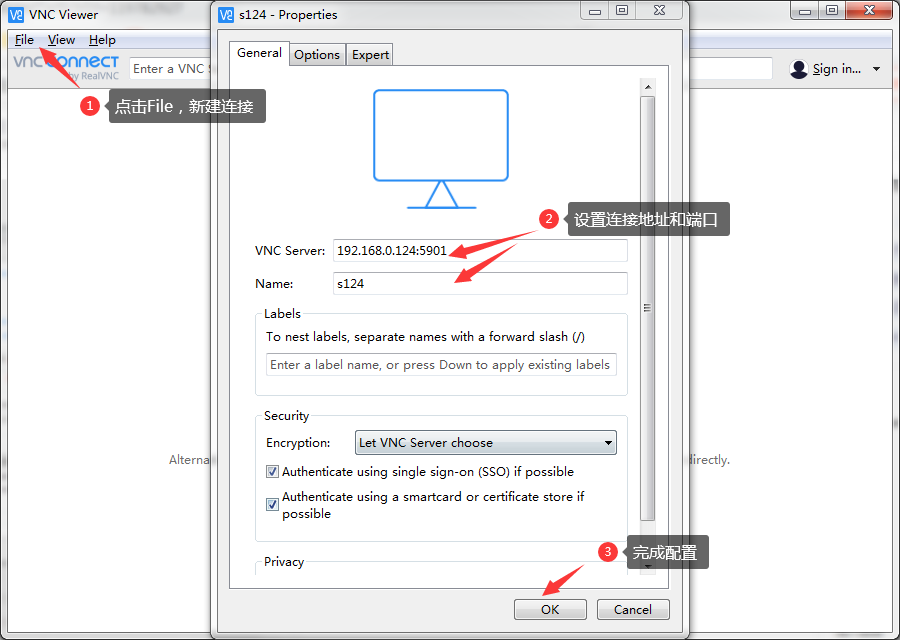Click the VNC Connect logo in main window
This screenshot has width=900, height=640.
[66, 67]
